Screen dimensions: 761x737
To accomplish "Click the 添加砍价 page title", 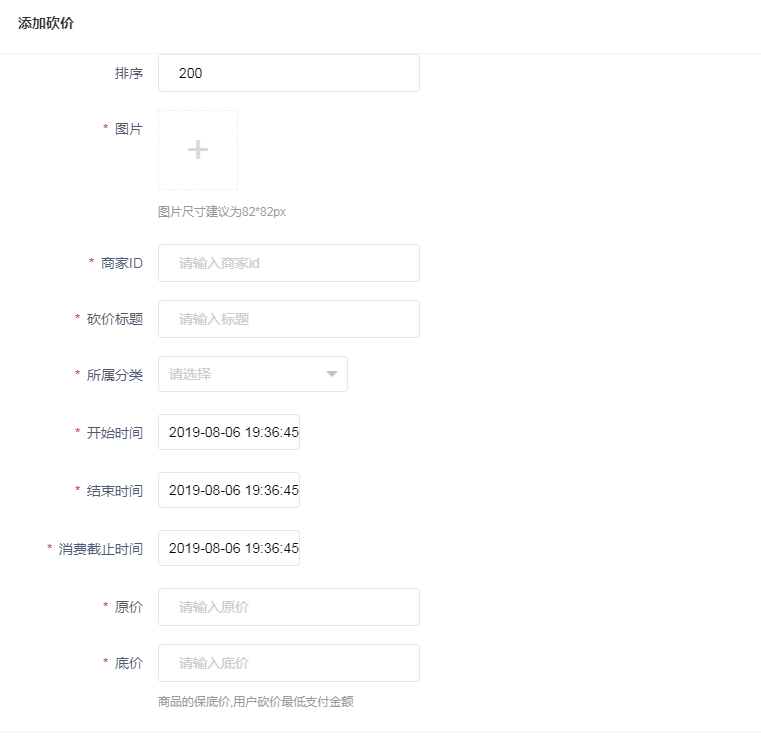I will tap(46, 23).
